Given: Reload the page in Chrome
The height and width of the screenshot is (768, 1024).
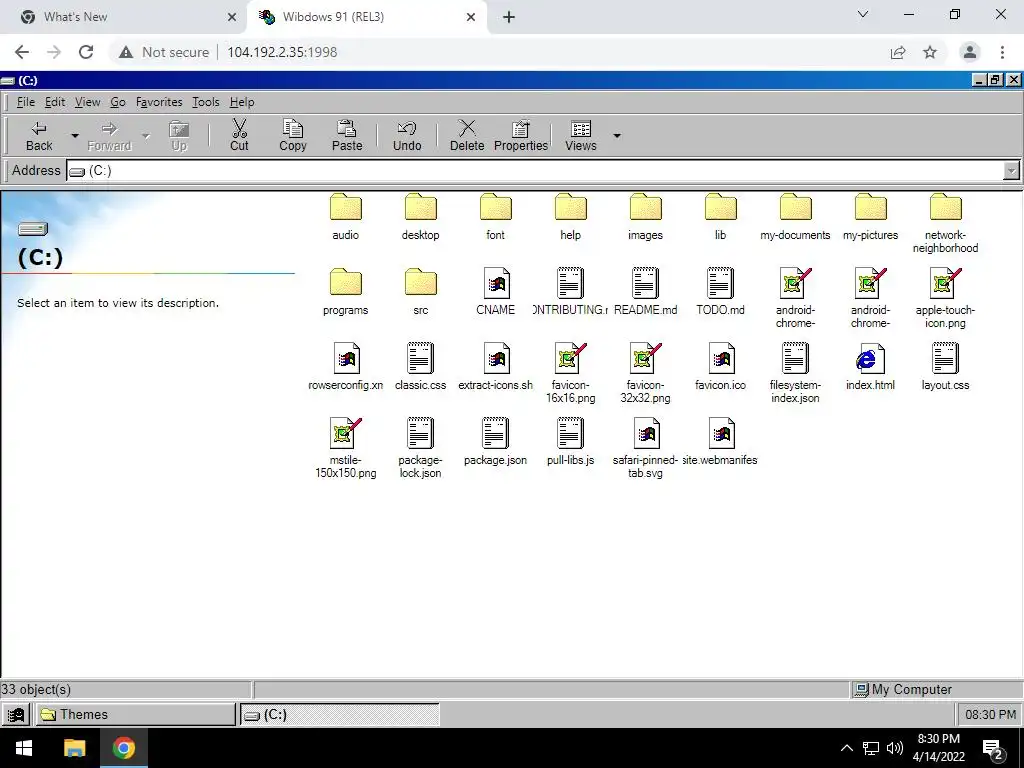Looking at the screenshot, I should pos(86,52).
